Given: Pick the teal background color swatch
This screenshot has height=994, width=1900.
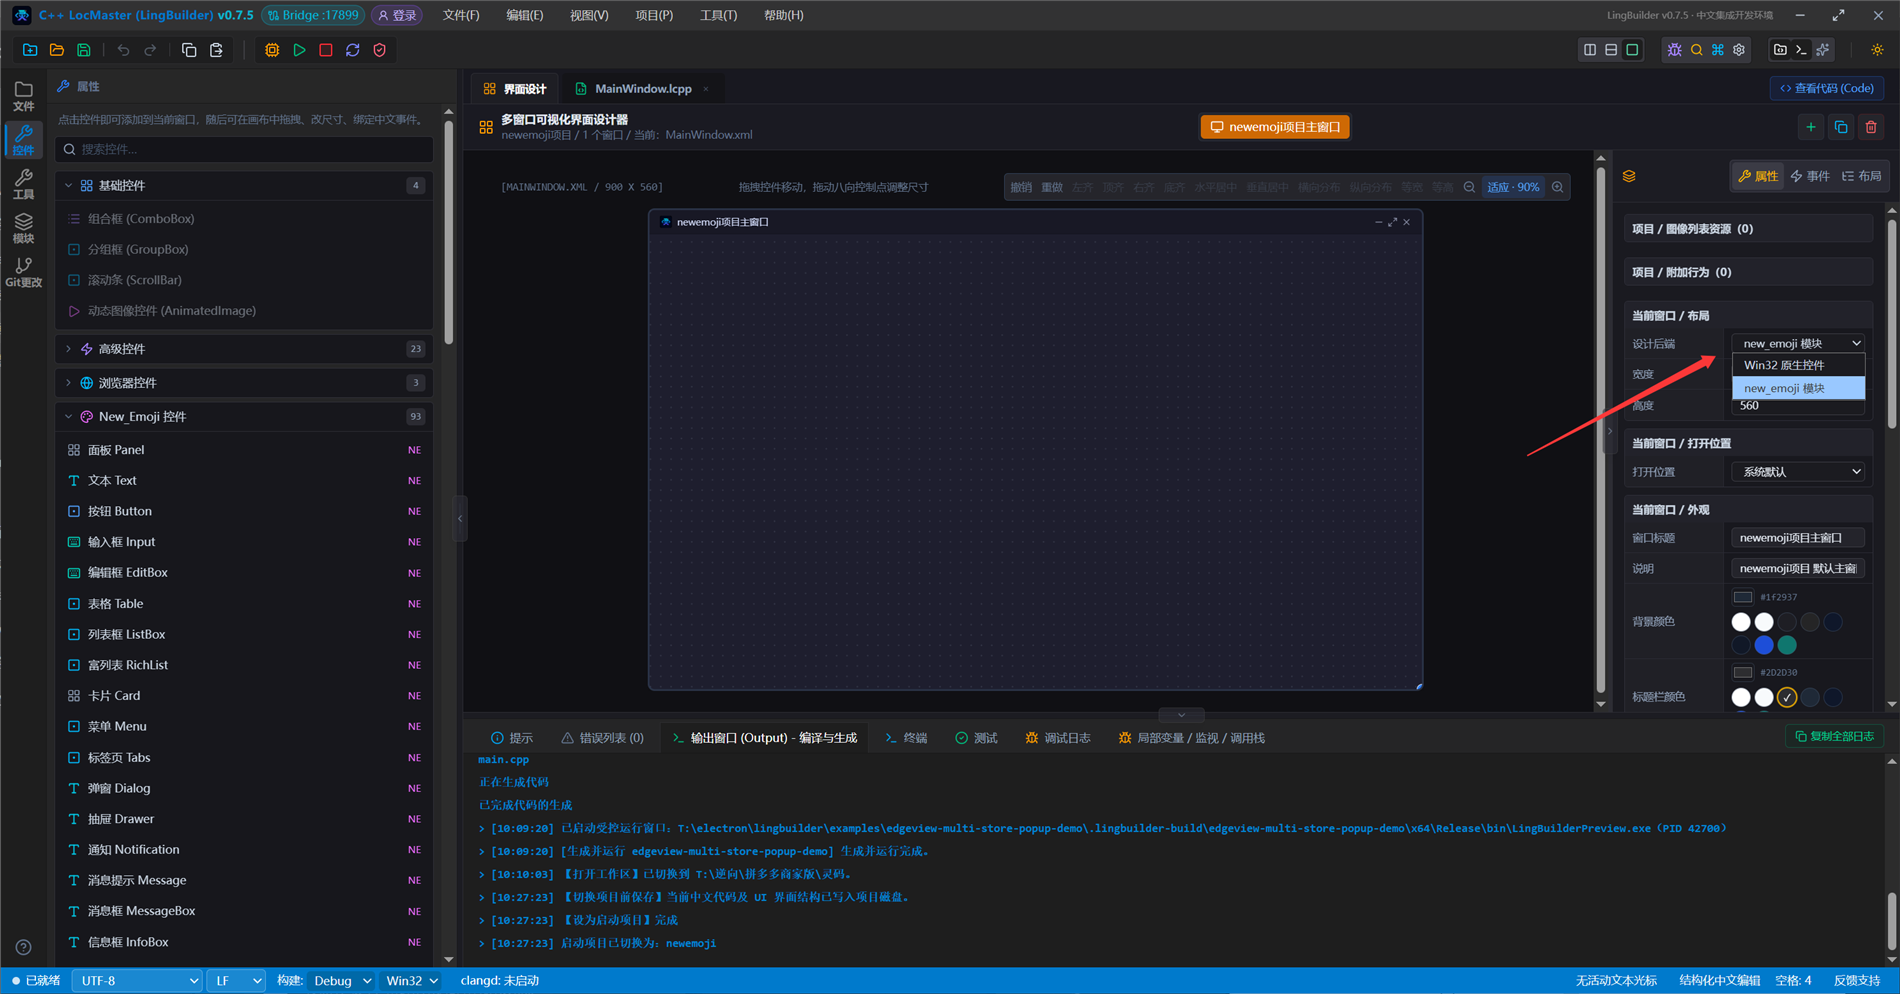Looking at the screenshot, I should (1787, 645).
